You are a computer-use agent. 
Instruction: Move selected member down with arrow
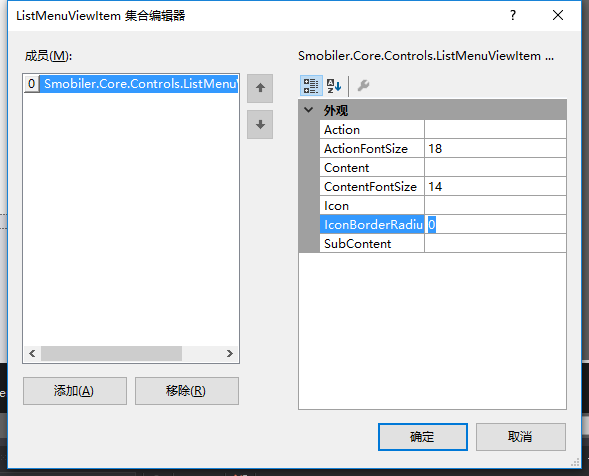(x=260, y=124)
